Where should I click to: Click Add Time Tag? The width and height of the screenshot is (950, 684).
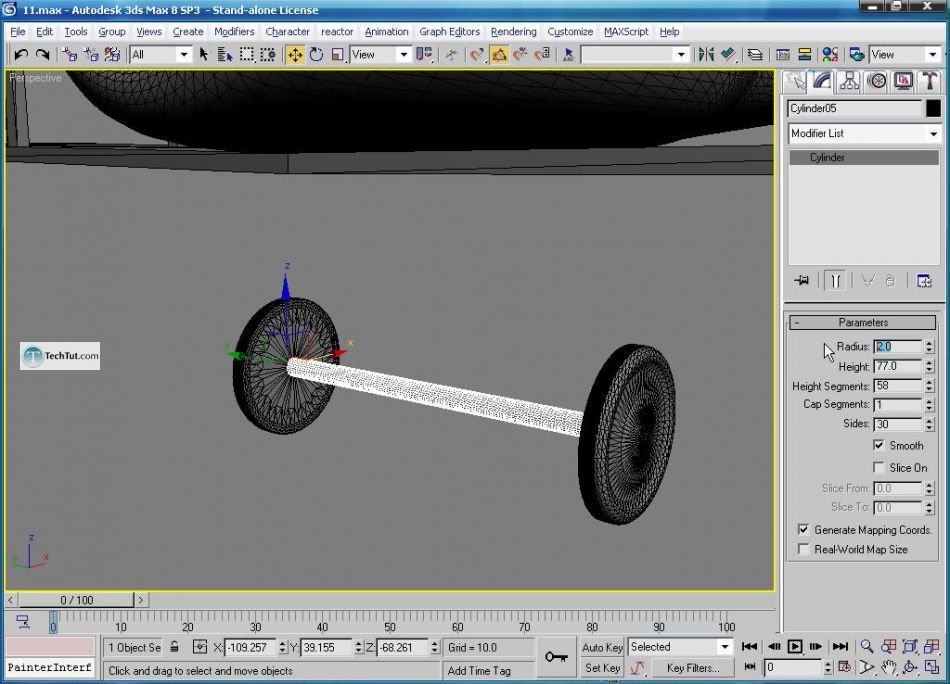[x=479, y=671]
